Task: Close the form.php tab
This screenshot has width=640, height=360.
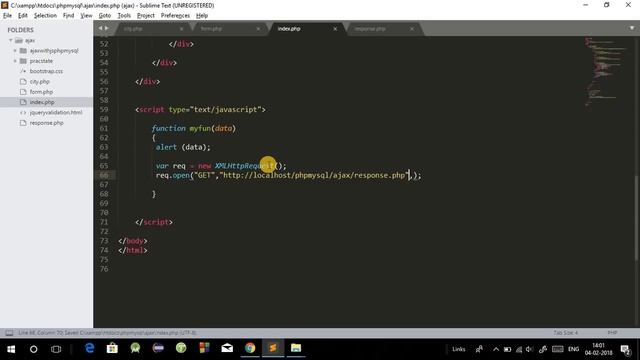Action: [258, 29]
